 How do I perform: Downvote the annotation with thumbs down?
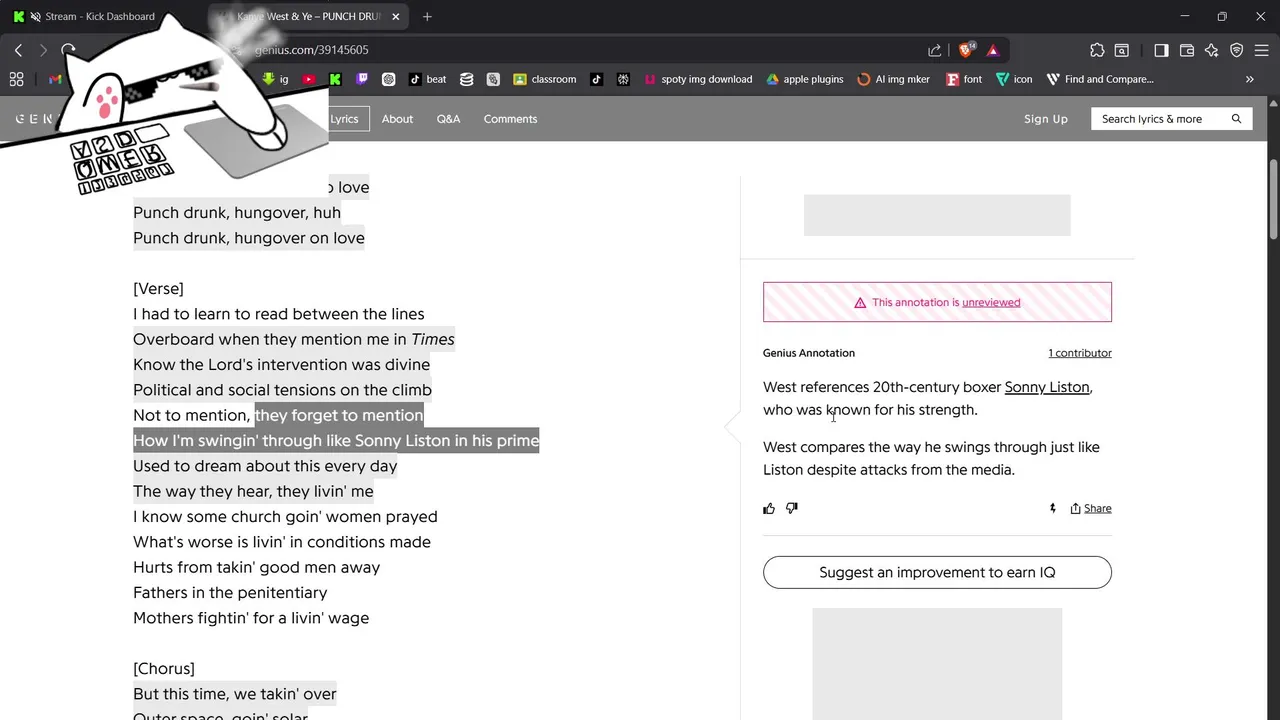(x=792, y=508)
